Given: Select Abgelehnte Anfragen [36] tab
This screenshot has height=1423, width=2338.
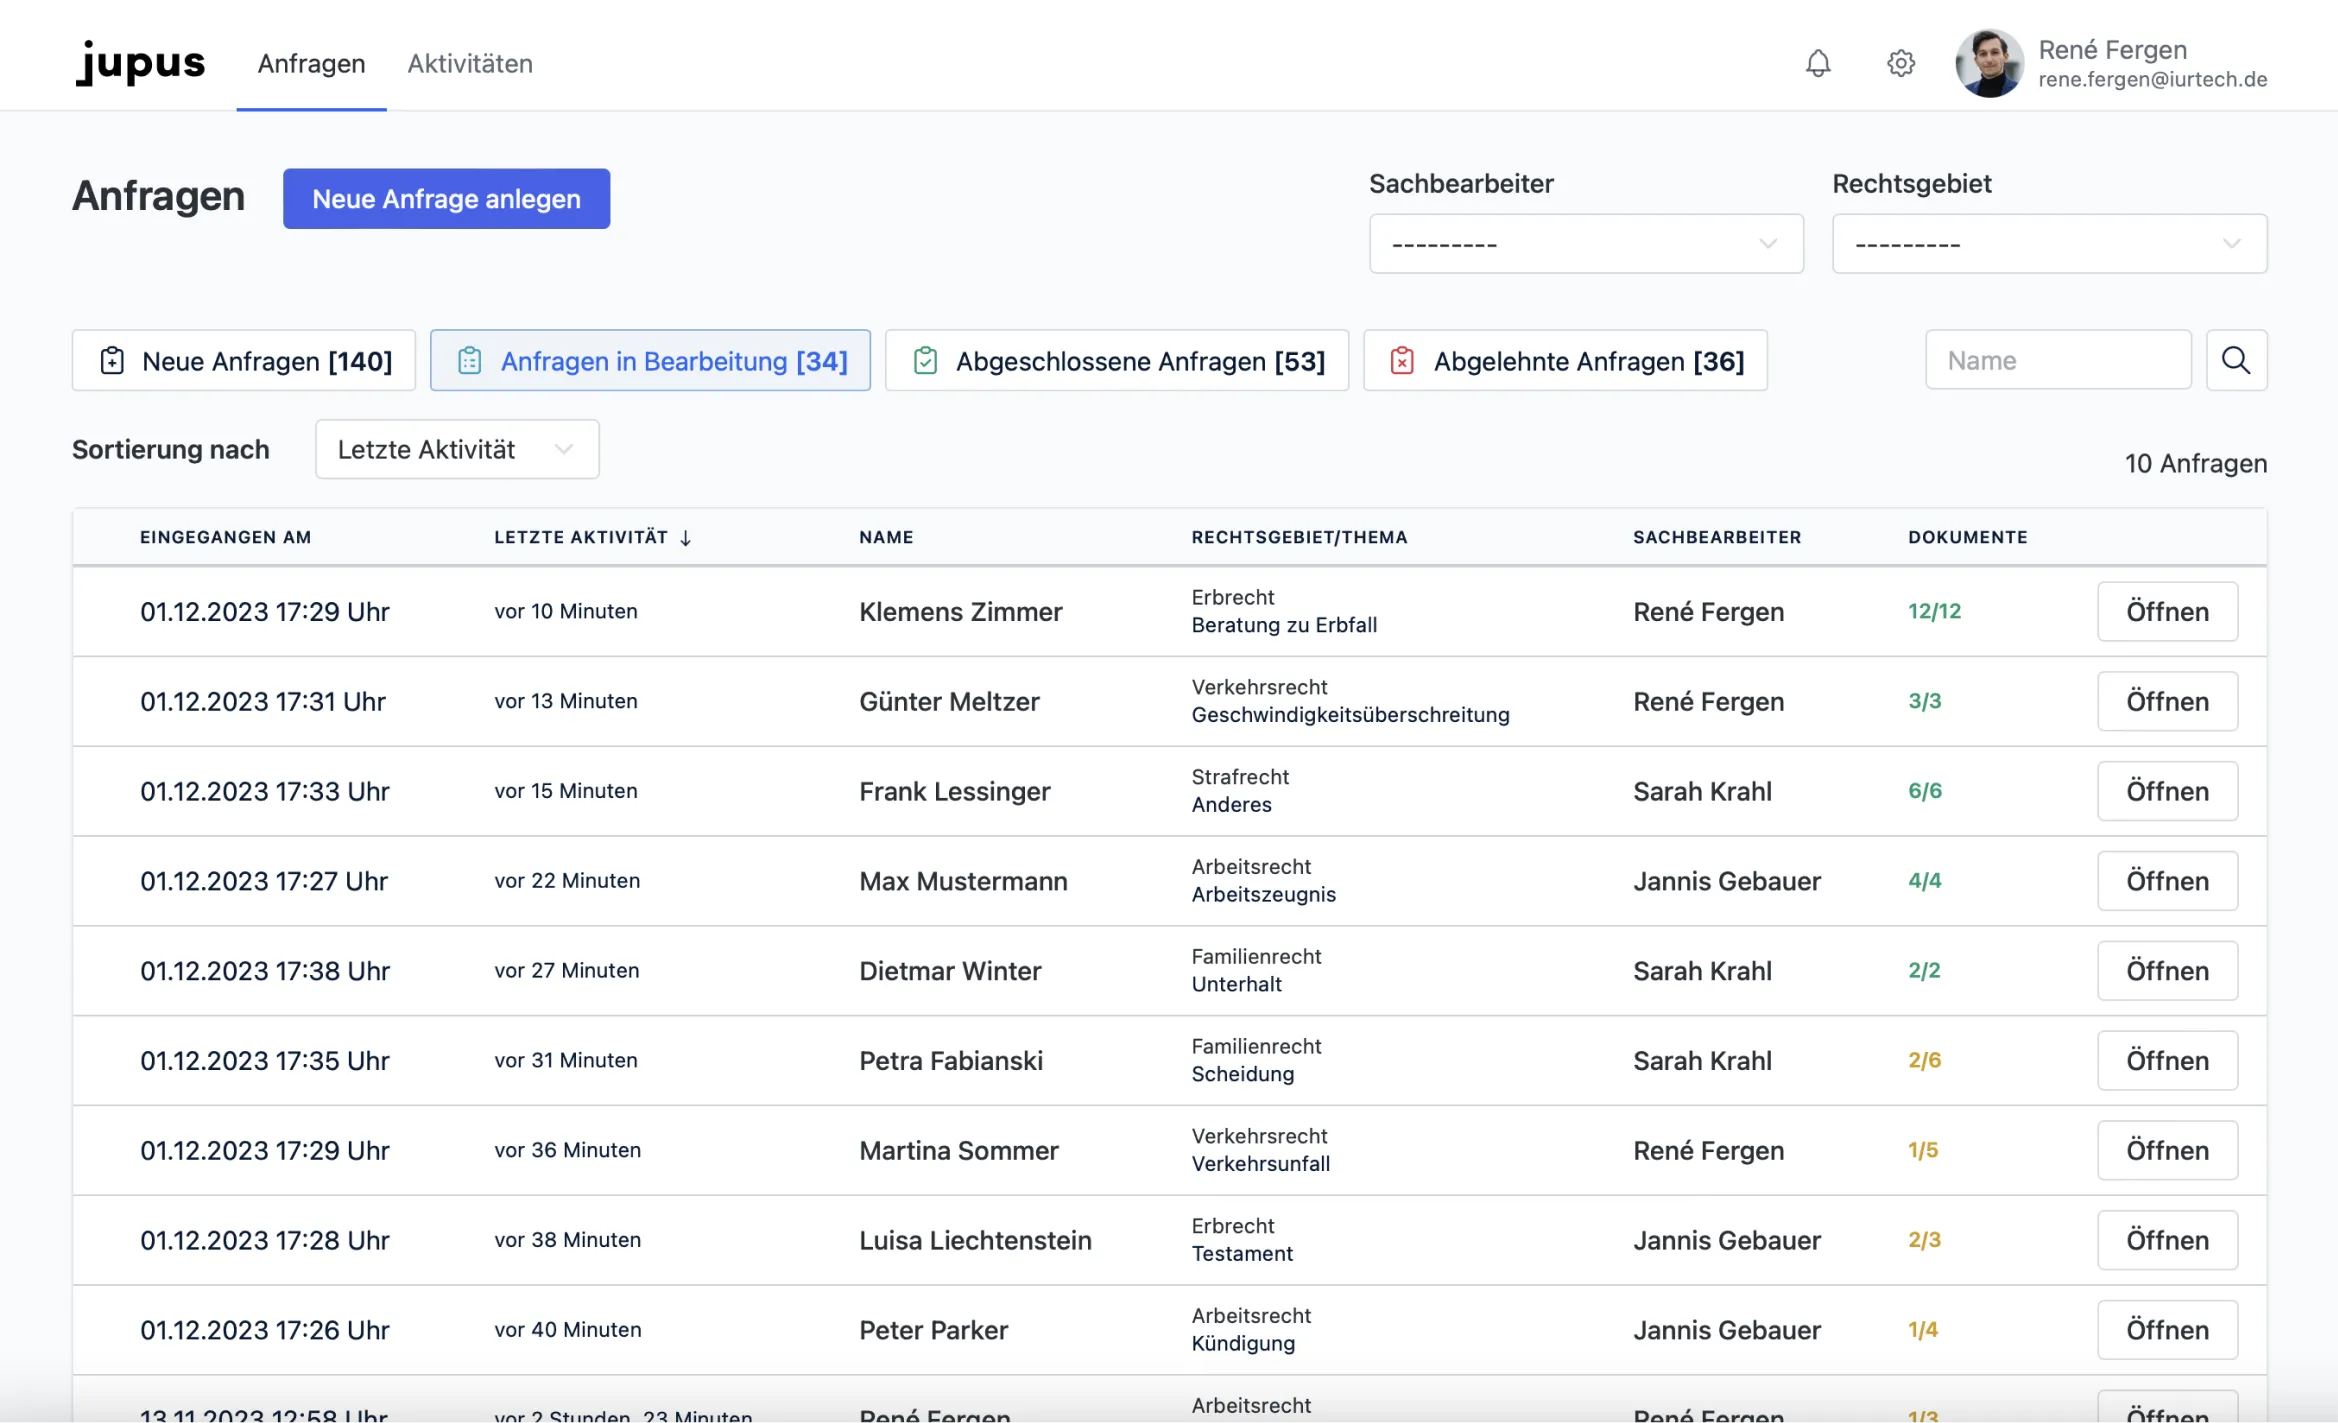Looking at the screenshot, I should pos(1565,360).
